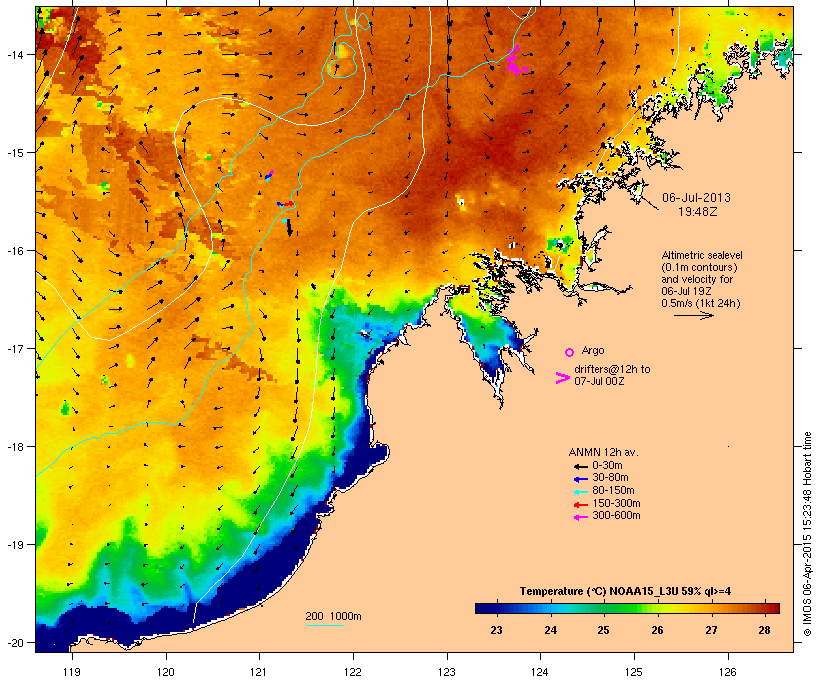This screenshot has height=680, width=820.
Task: Click the longitude axis label 124
Action: pos(540,672)
